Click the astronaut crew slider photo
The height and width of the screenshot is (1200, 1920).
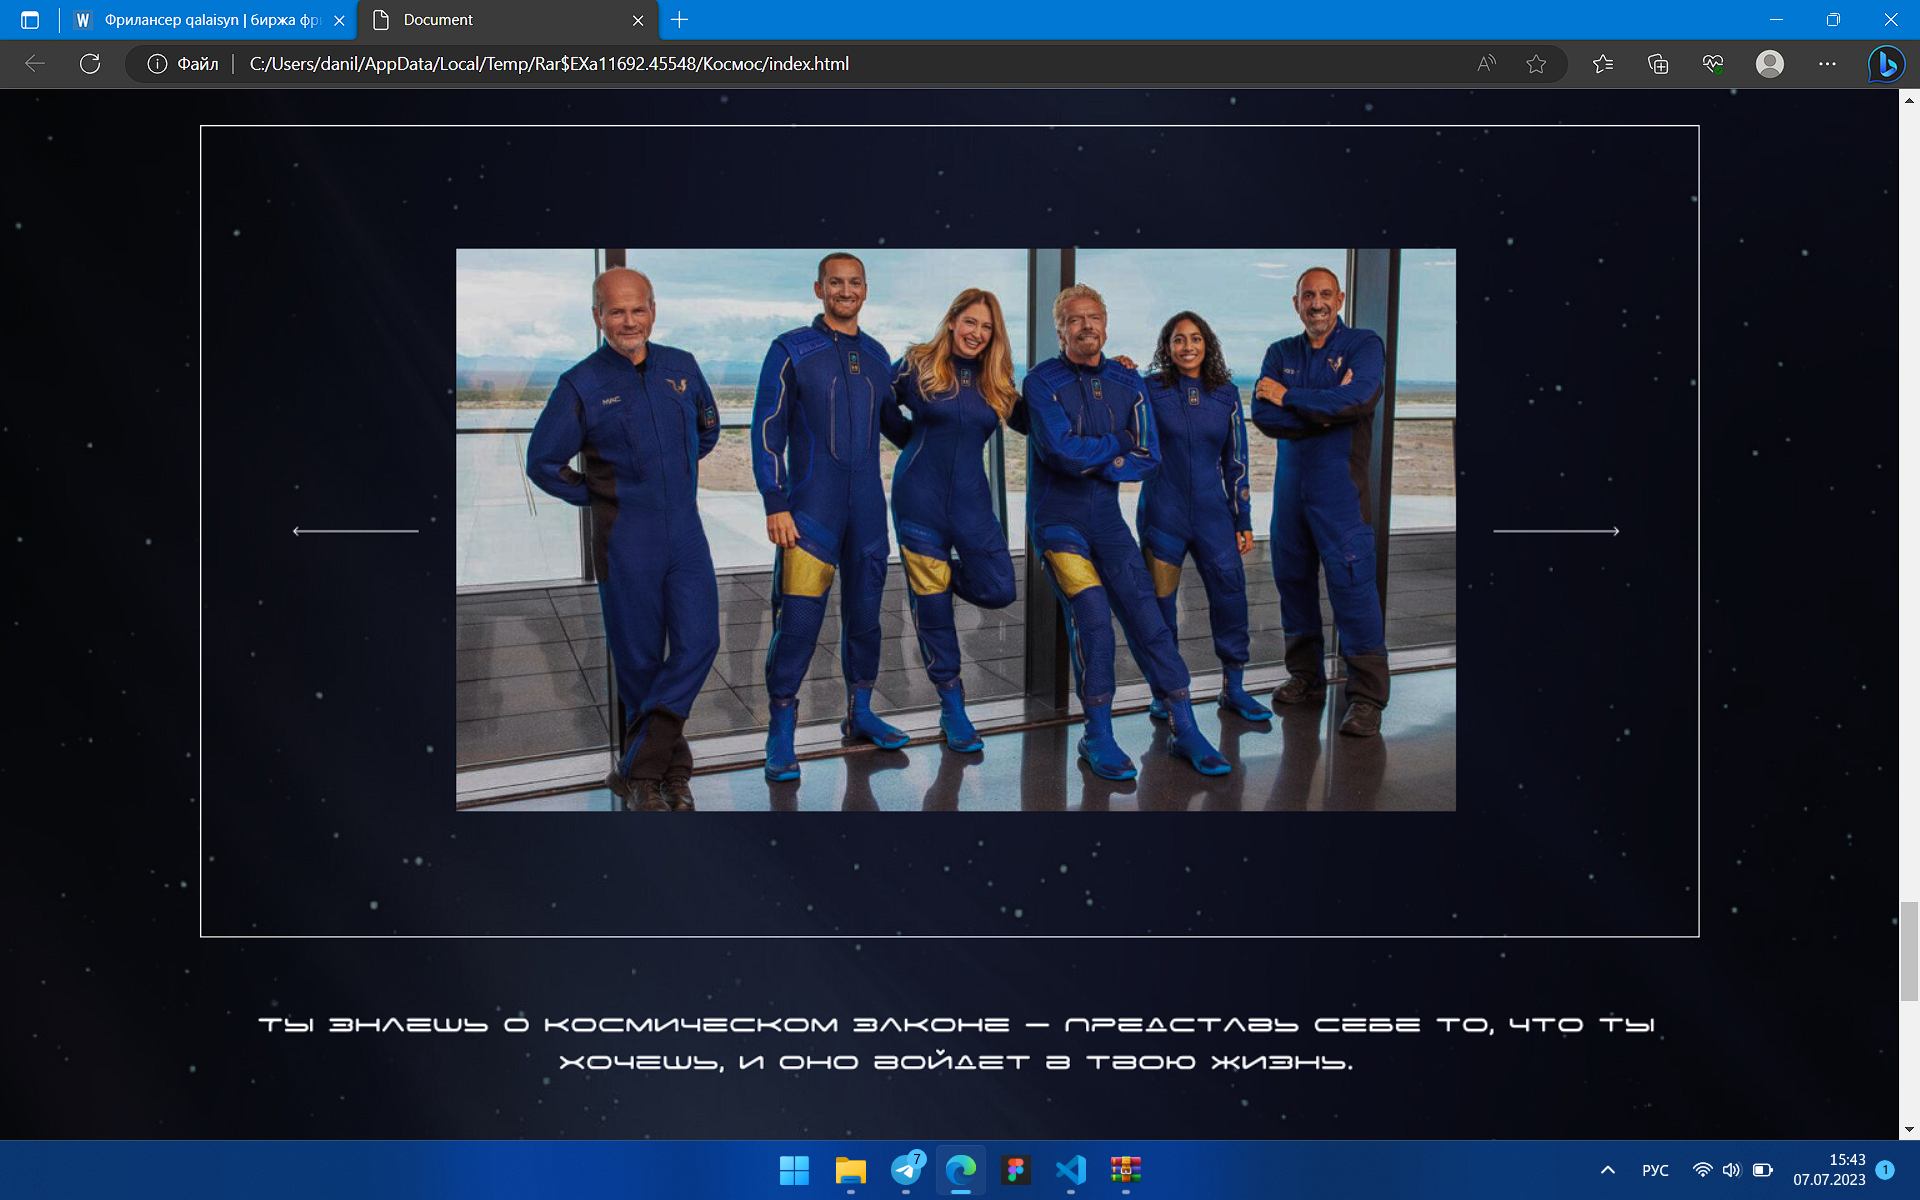pos(956,530)
